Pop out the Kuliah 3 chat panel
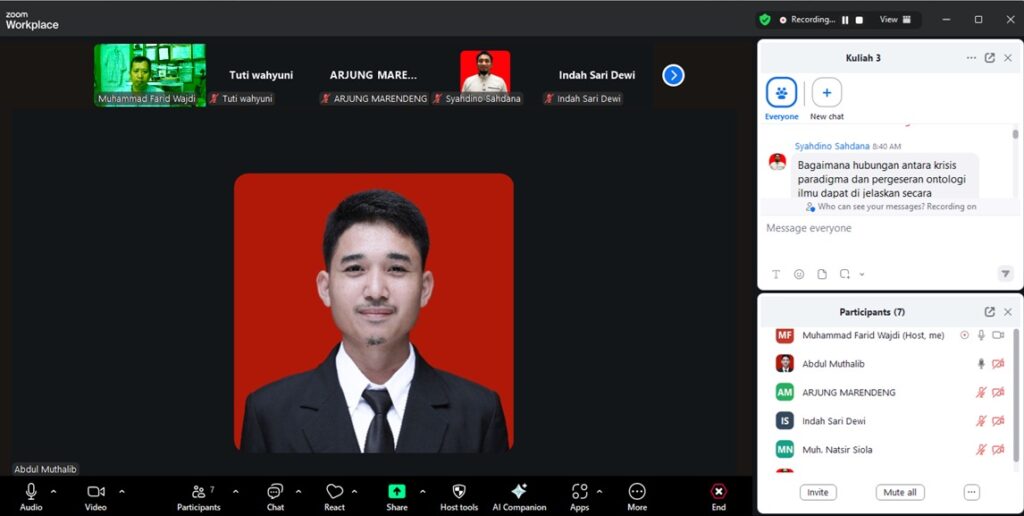The height and width of the screenshot is (516, 1024). 989,57
